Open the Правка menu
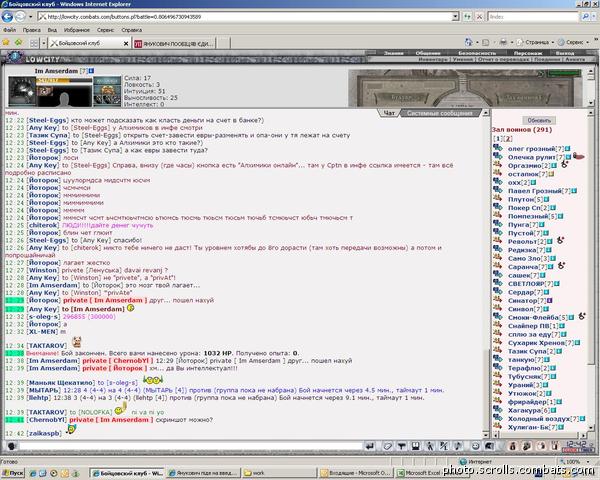 (x=31, y=30)
